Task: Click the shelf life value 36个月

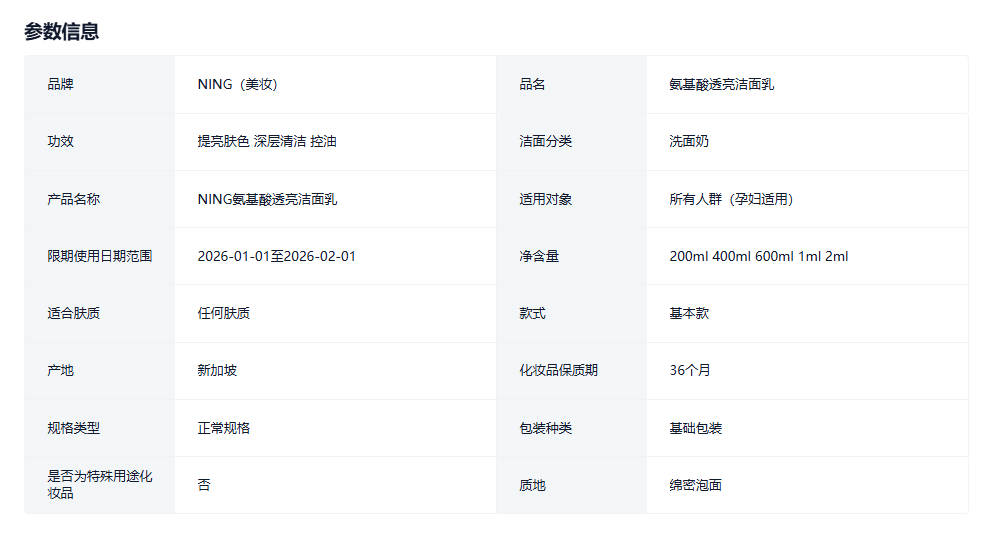Action: 690,370
